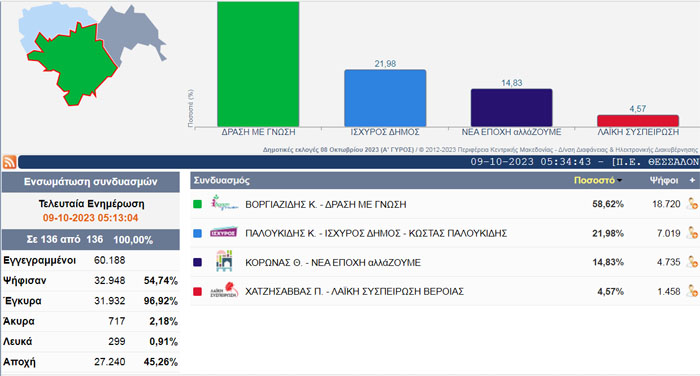Sort by the Συνδυασμός column header
Screen dimensions: 700x376
click(x=222, y=180)
